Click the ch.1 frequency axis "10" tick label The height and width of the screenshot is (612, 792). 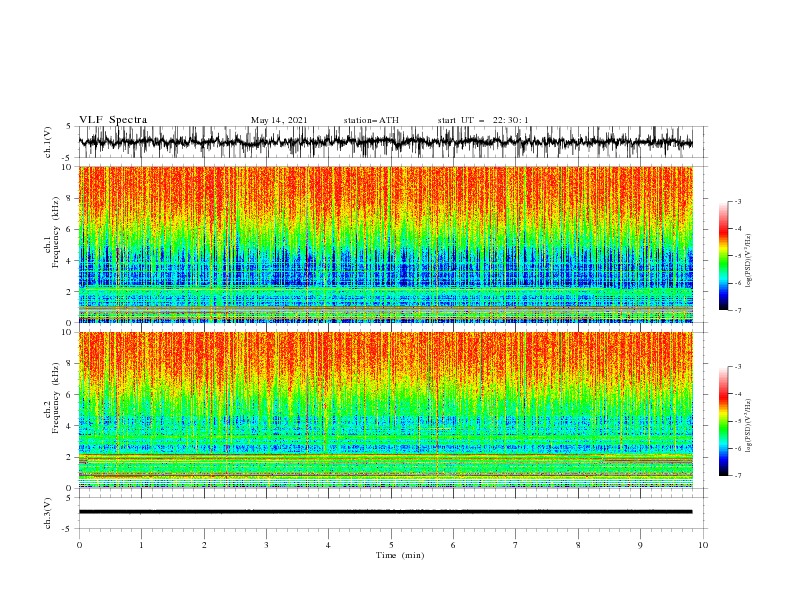[x=67, y=167]
